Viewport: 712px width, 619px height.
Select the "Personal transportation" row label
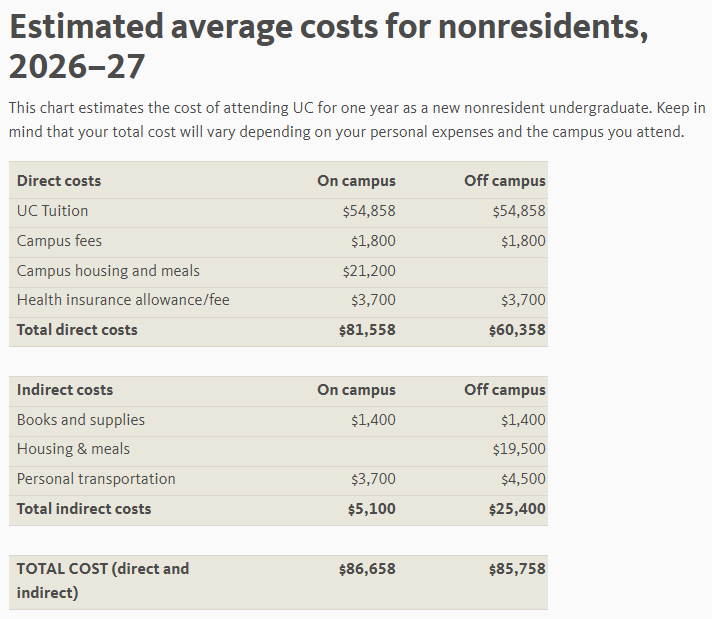pos(96,479)
